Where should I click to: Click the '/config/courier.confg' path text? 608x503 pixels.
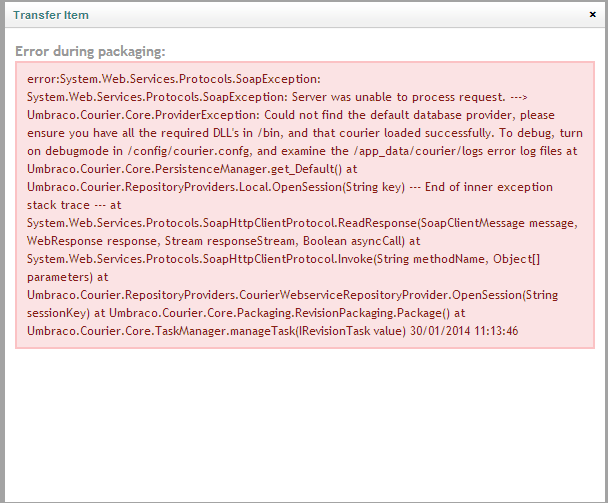coord(188,151)
